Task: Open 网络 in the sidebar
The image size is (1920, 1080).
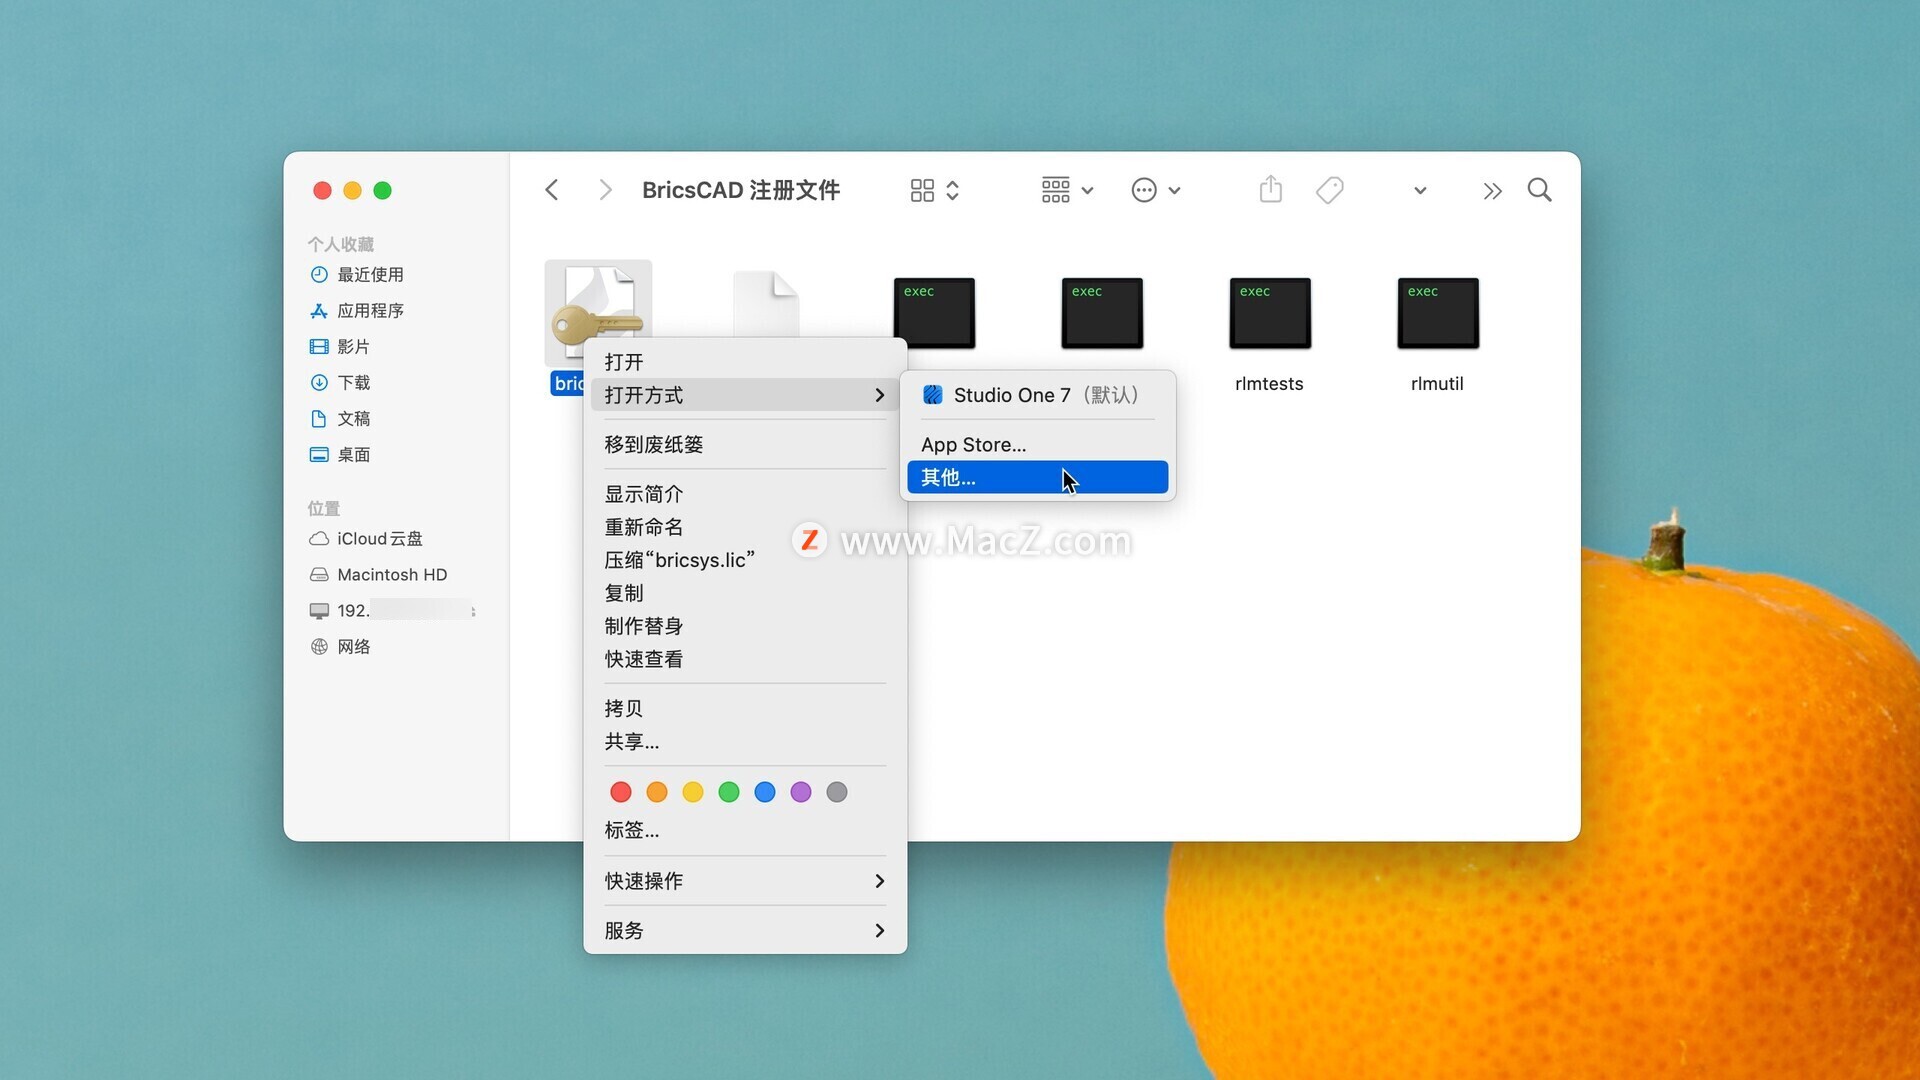Action: click(340, 646)
